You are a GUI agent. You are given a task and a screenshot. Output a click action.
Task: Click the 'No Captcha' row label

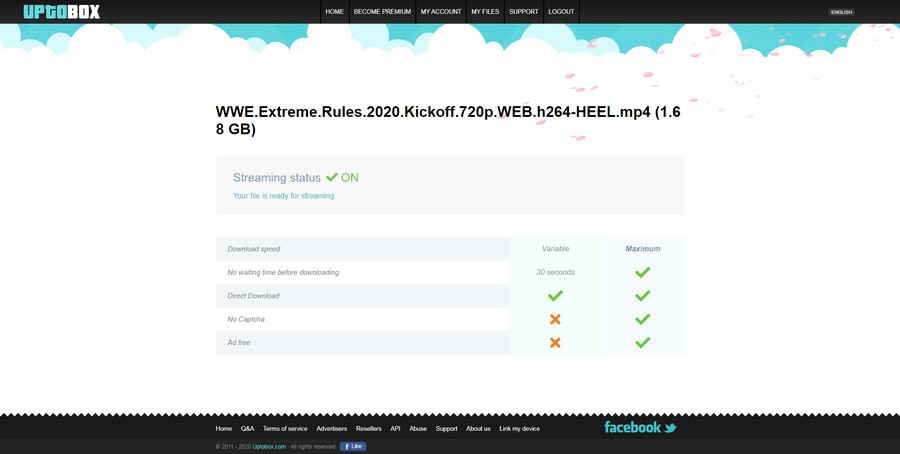point(246,319)
